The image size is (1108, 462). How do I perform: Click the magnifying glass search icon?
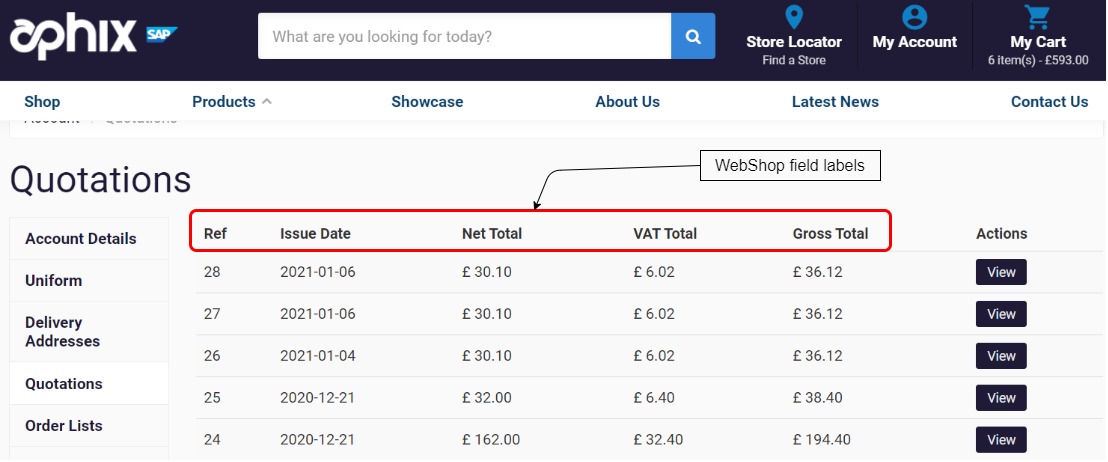(693, 36)
